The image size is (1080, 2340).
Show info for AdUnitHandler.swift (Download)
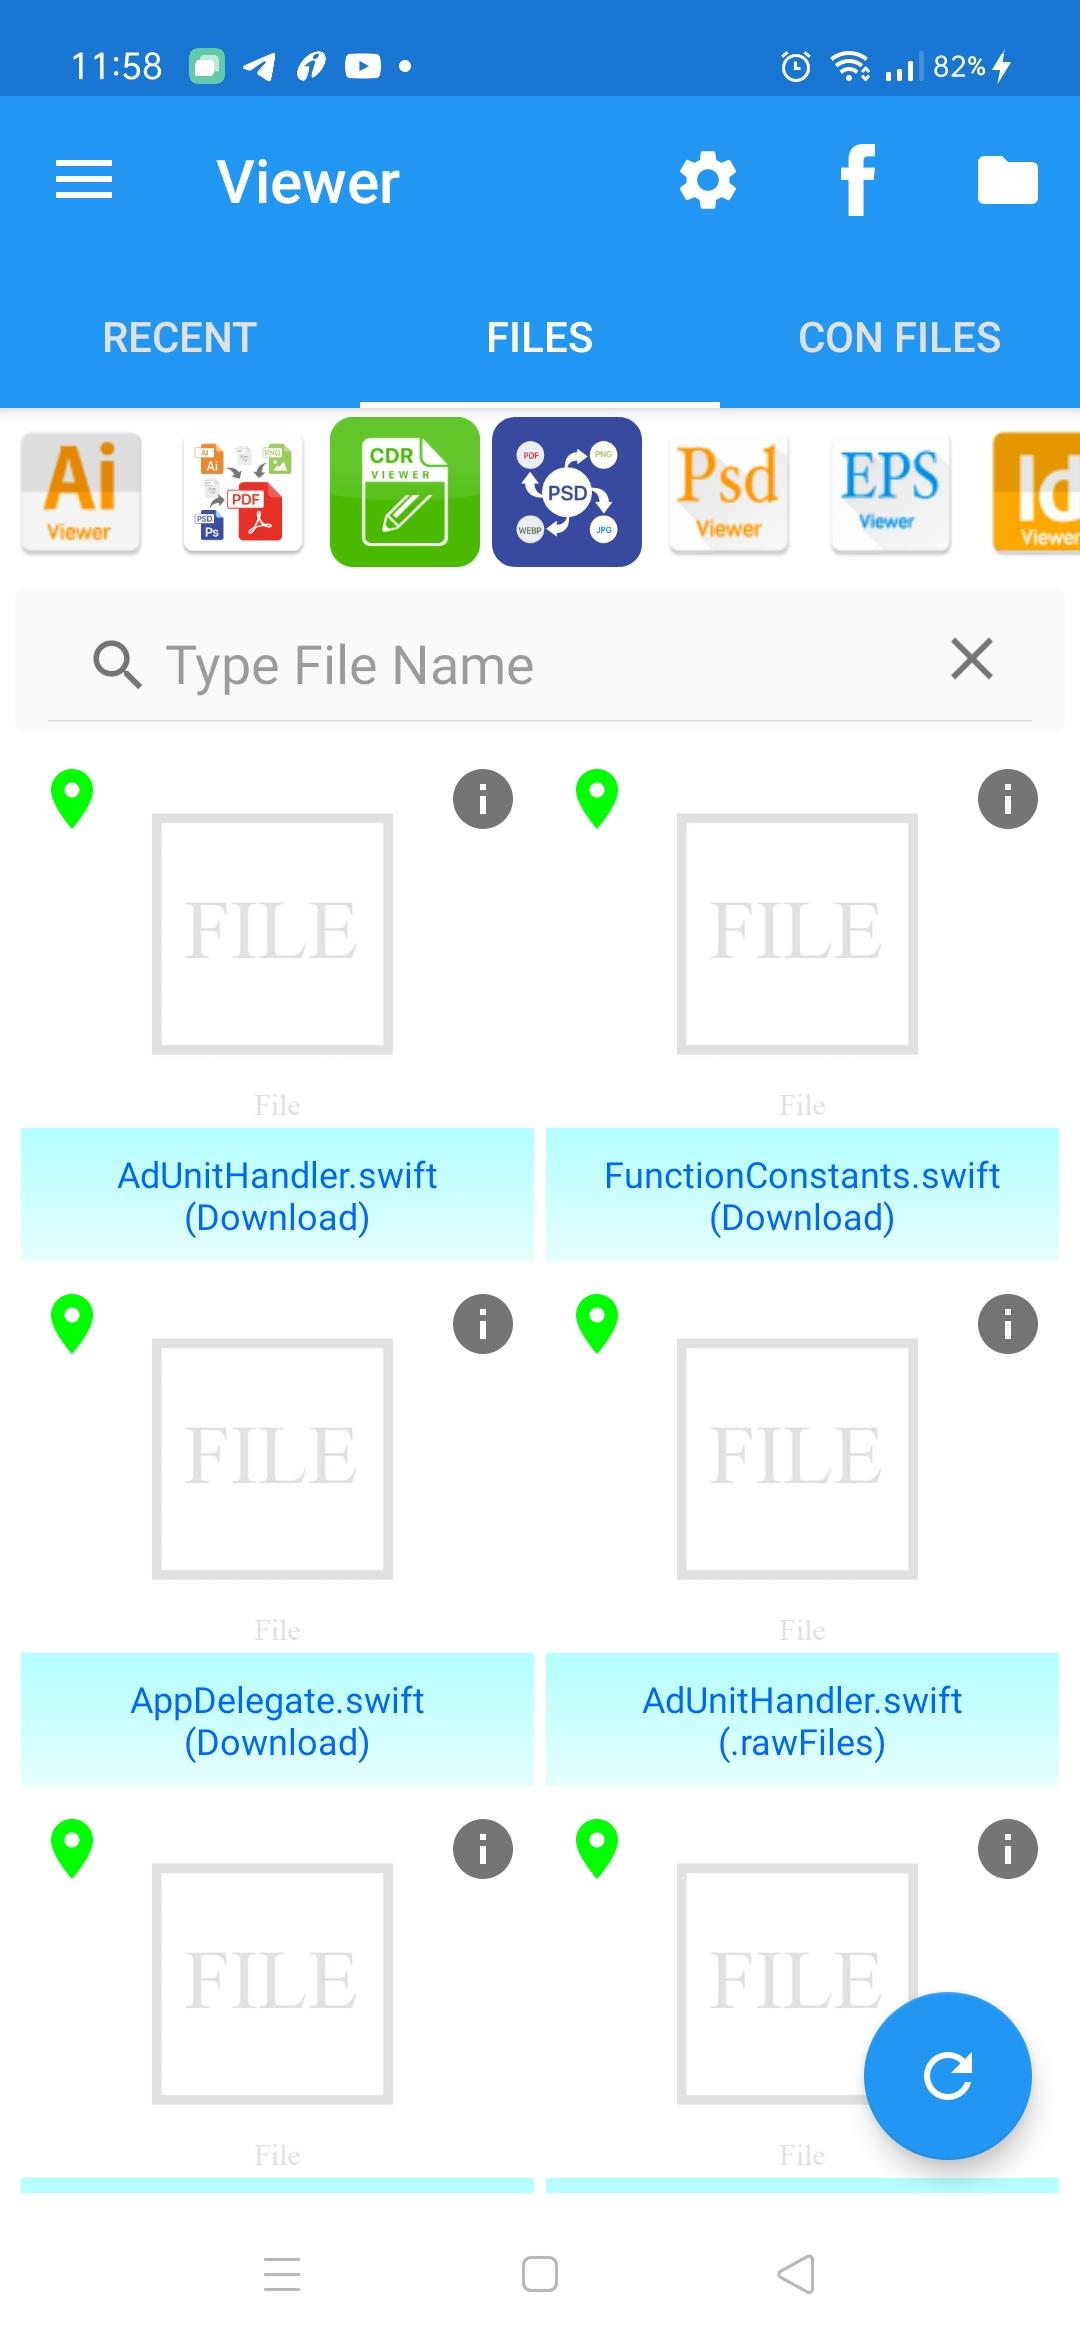pyautogui.click(x=483, y=799)
